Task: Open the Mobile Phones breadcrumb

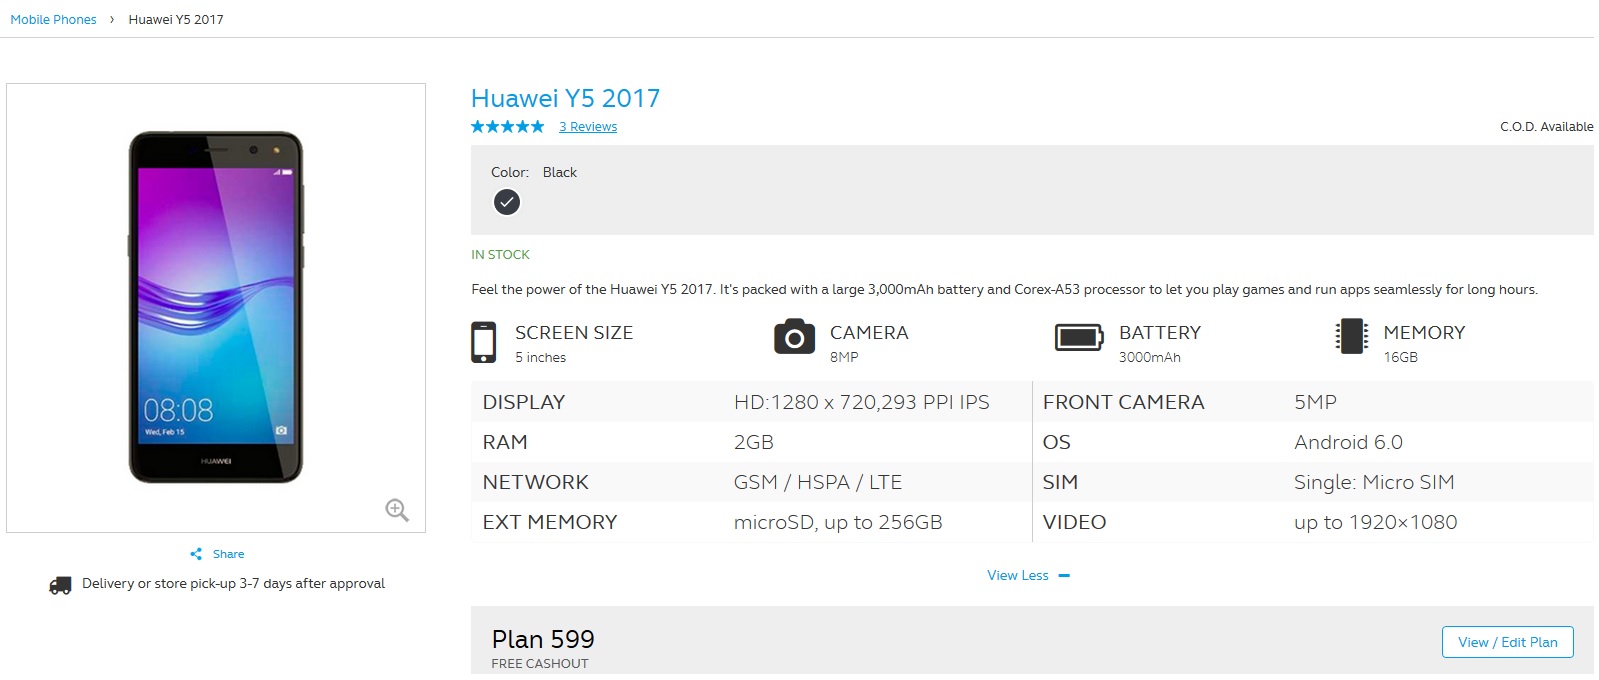Action: click(x=53, y=20)
